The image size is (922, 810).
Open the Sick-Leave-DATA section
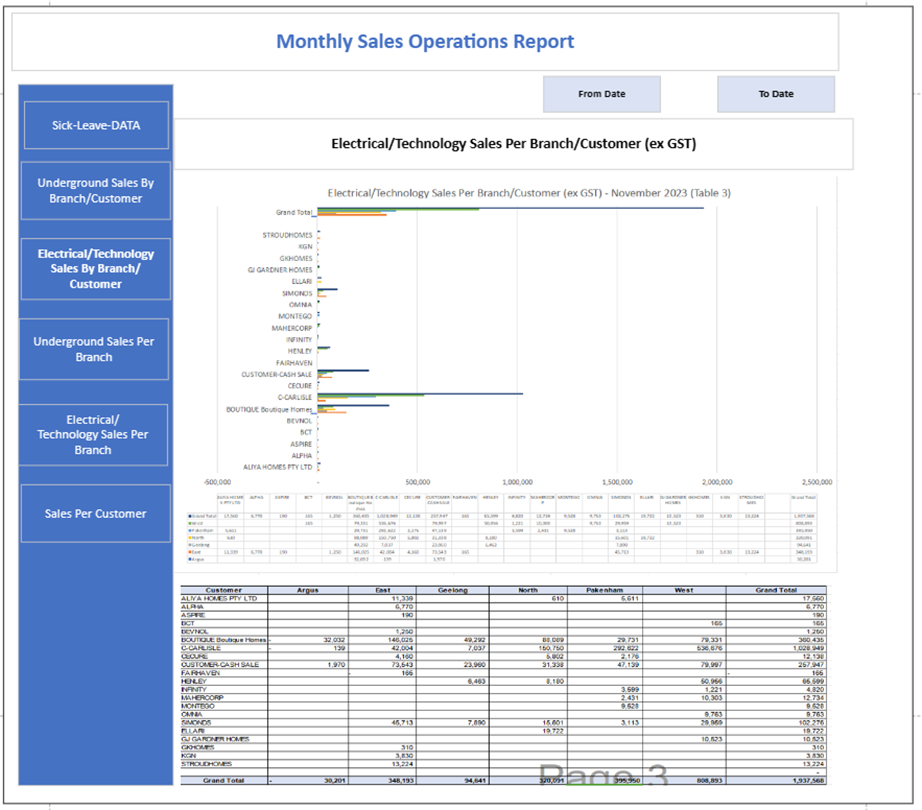point(96,126)
